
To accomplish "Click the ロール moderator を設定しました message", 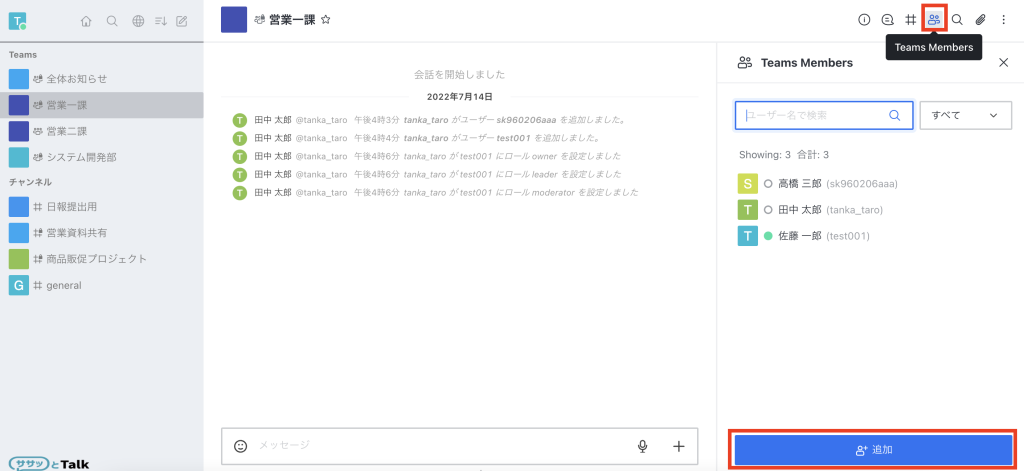I will click(521, 193).
